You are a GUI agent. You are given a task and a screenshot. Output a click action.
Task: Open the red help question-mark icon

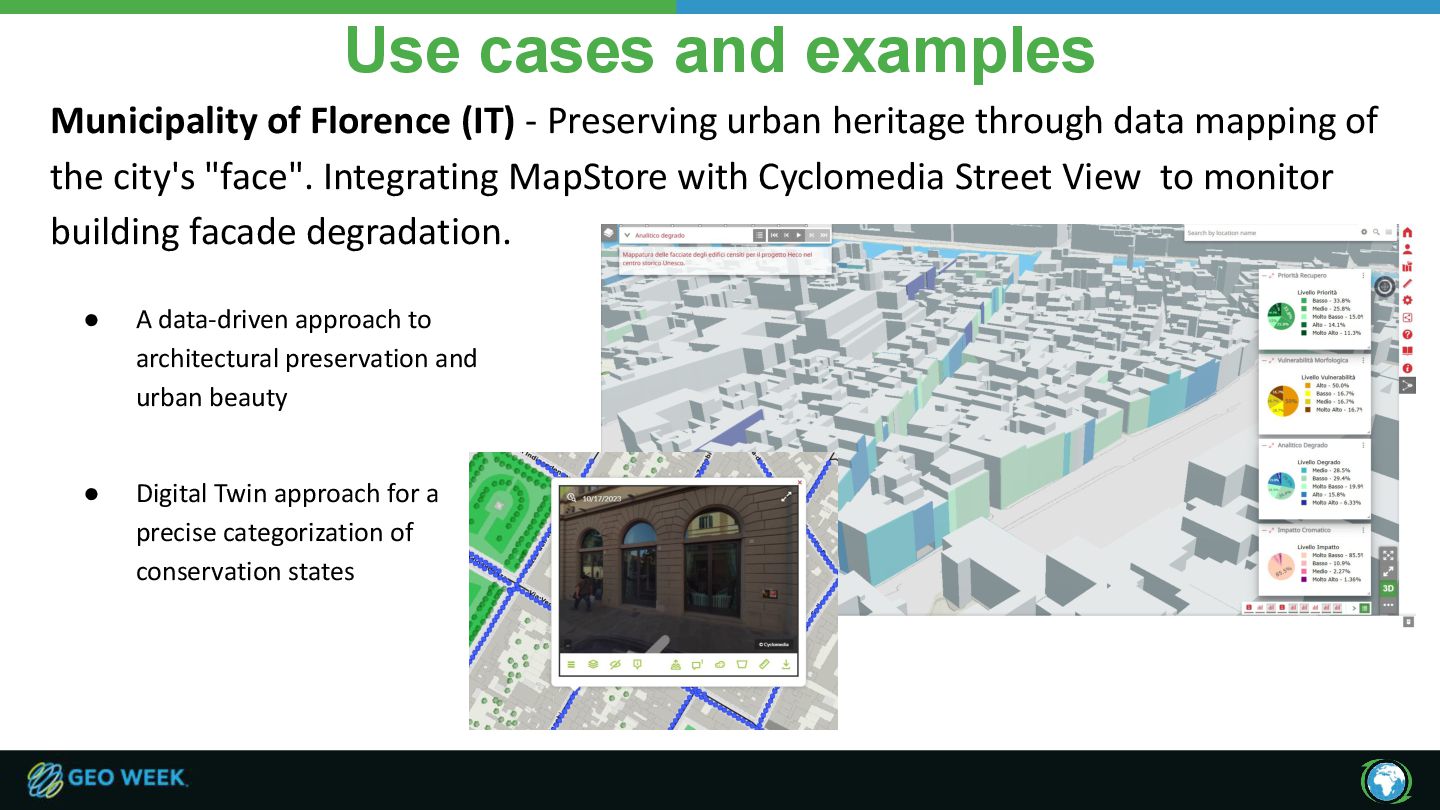coord(1407,334)
